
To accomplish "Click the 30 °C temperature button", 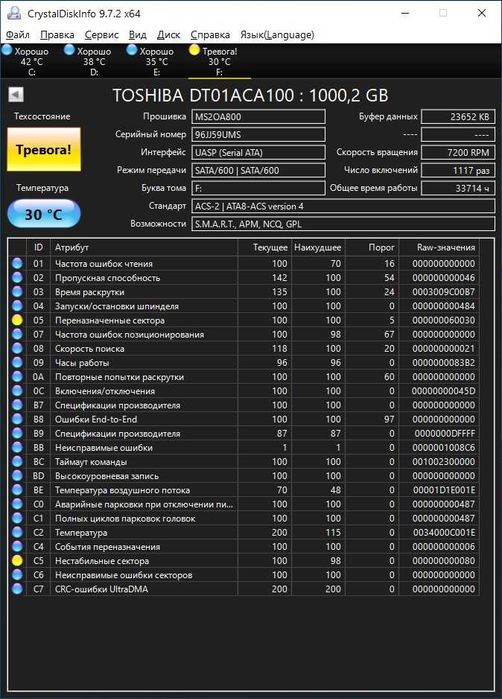I will point(44,214).
